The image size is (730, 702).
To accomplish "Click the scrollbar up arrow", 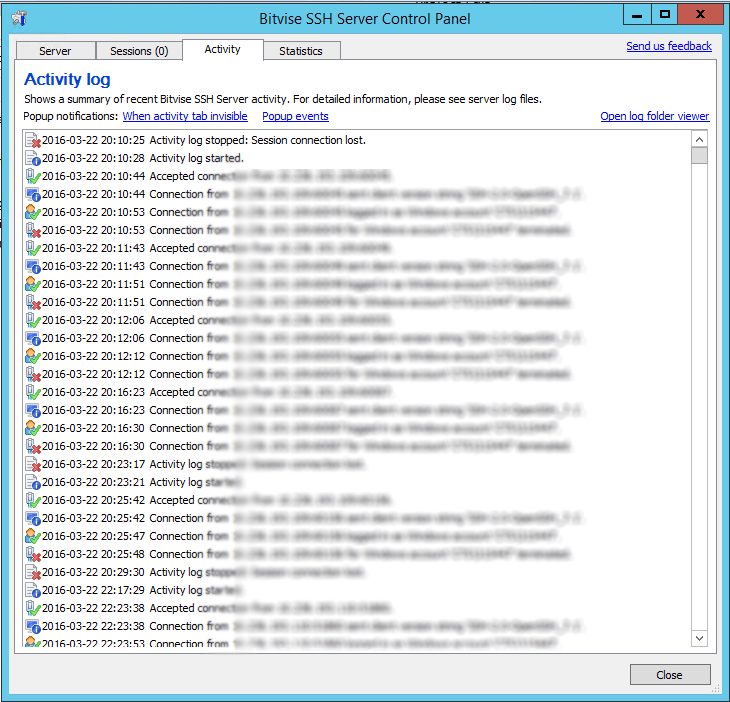I will tap(699, 139).
